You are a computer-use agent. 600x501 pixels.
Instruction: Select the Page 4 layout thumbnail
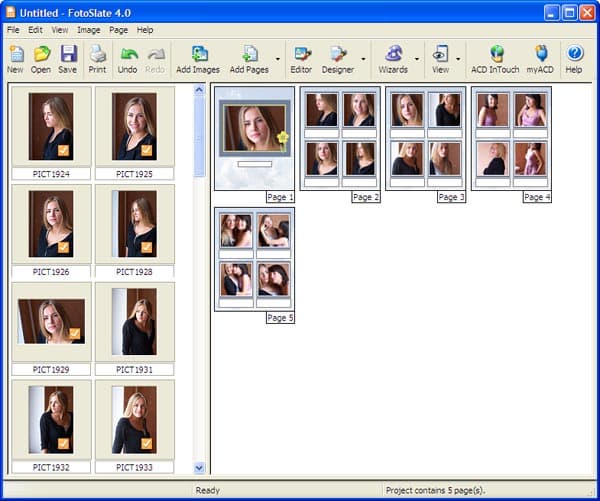511,138
